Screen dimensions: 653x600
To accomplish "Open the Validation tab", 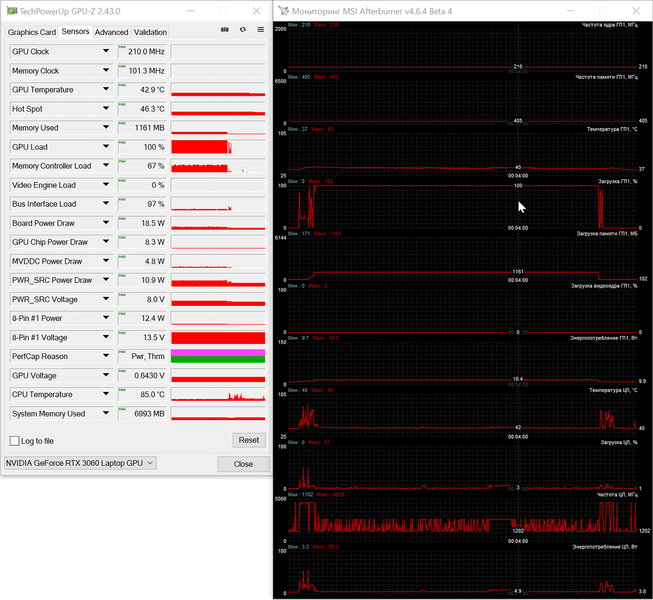I will (150, 32).
